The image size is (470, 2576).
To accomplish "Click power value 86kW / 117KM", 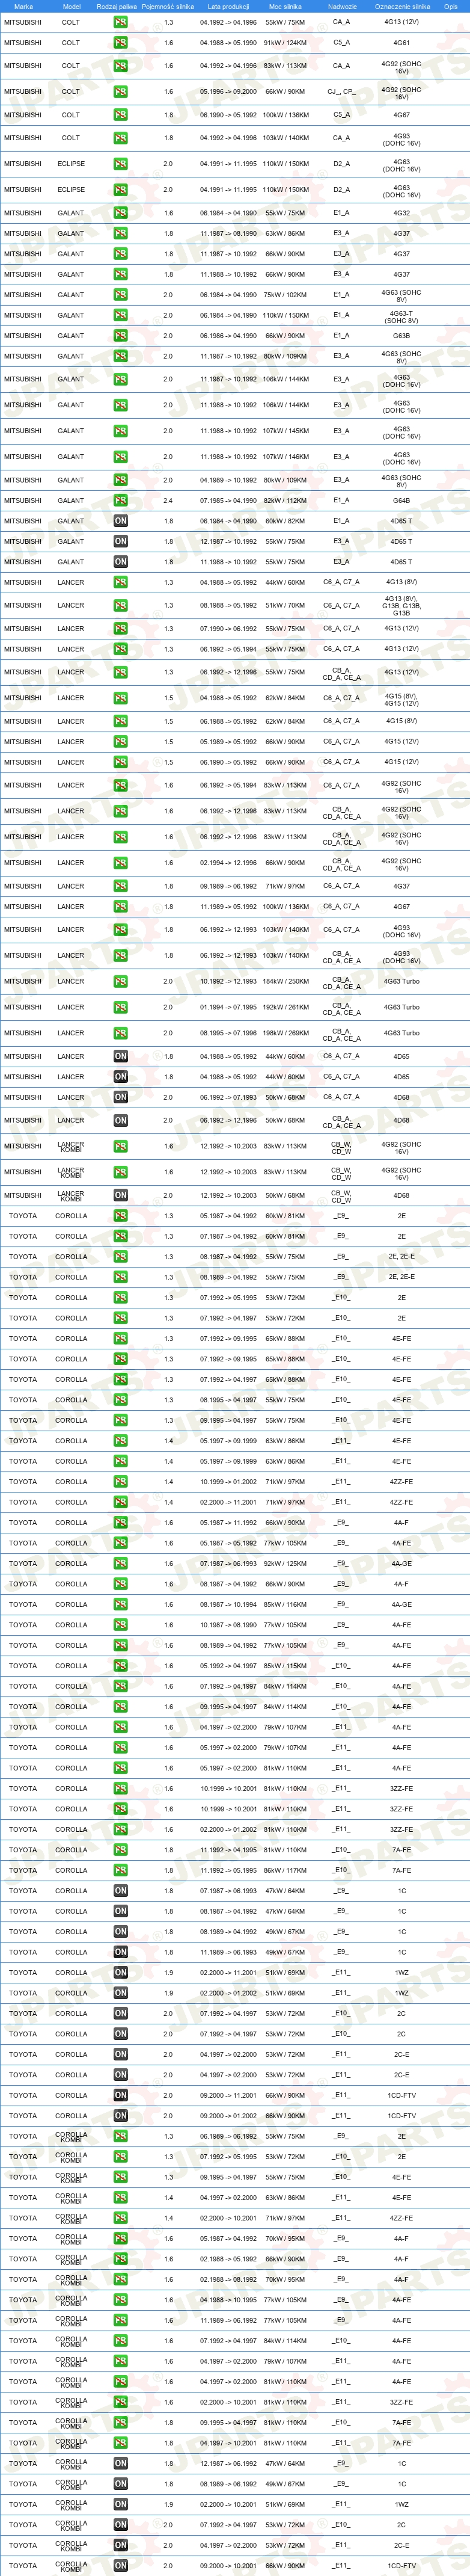I will (285, 1870).
